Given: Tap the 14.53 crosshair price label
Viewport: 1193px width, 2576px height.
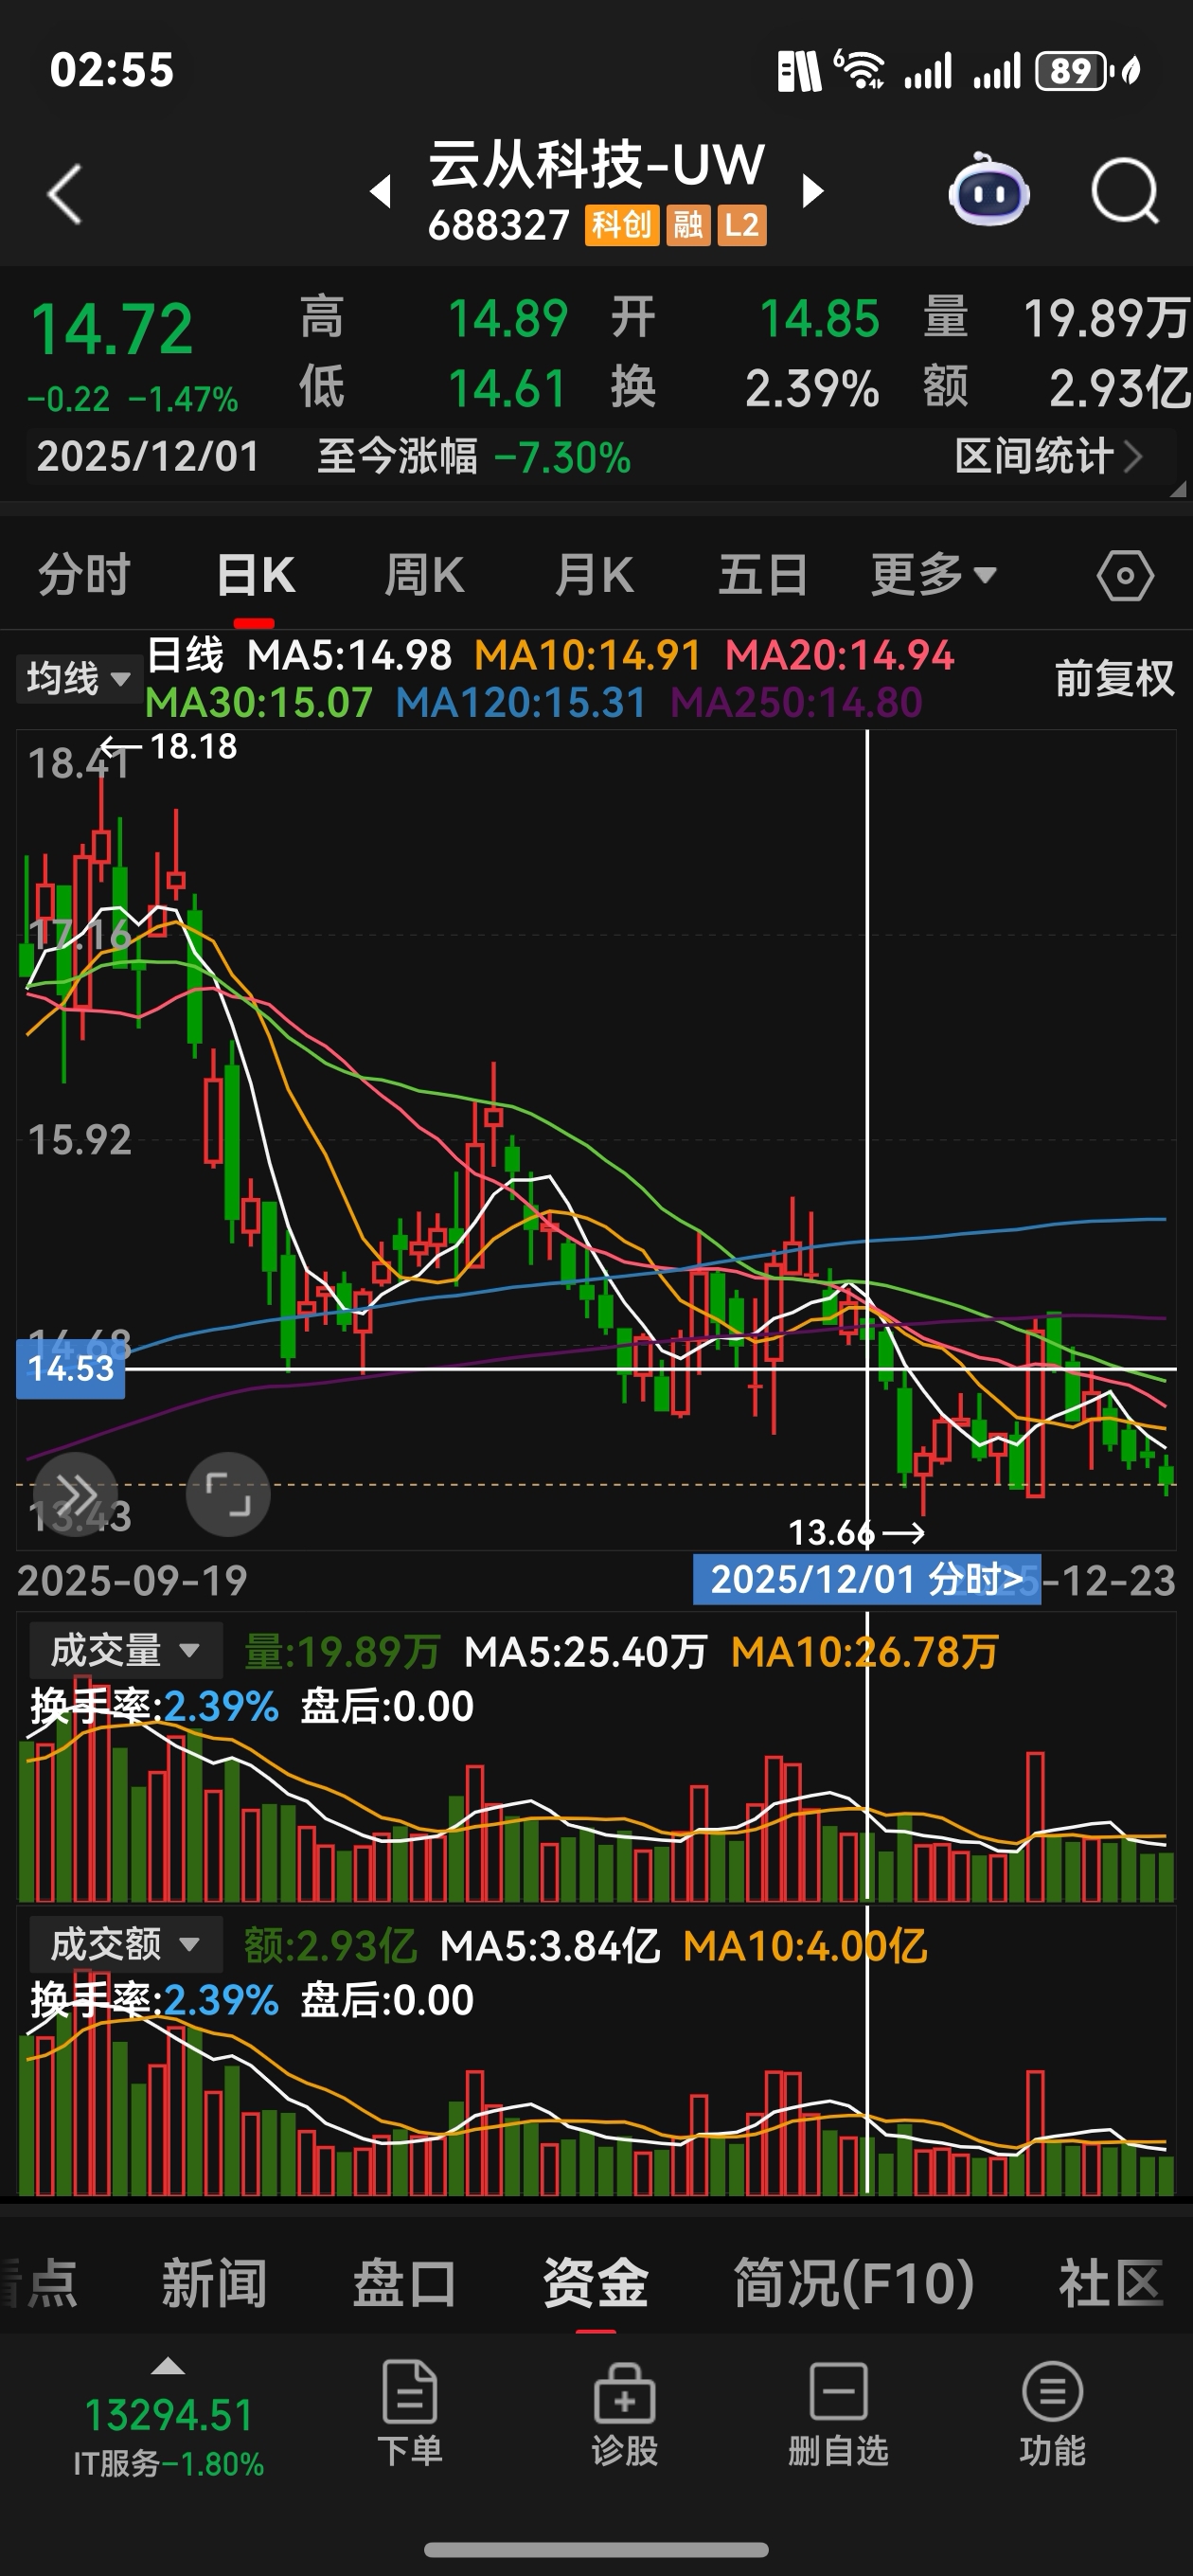Looking at the screenshot, I should [70, 1369].
